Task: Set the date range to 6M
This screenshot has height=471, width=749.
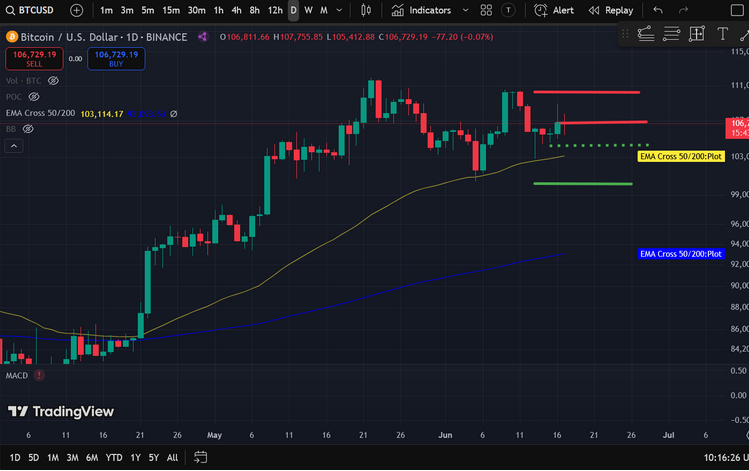Action: 92,458
